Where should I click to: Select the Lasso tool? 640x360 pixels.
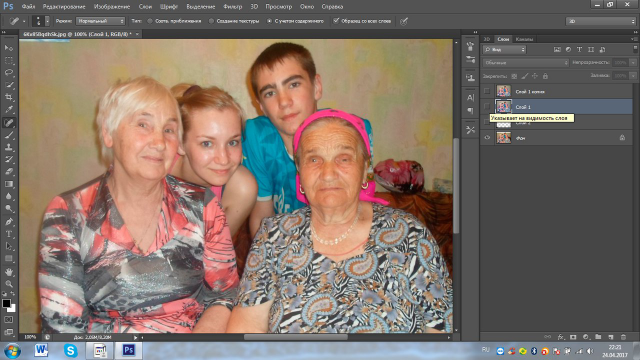(9, 73)
